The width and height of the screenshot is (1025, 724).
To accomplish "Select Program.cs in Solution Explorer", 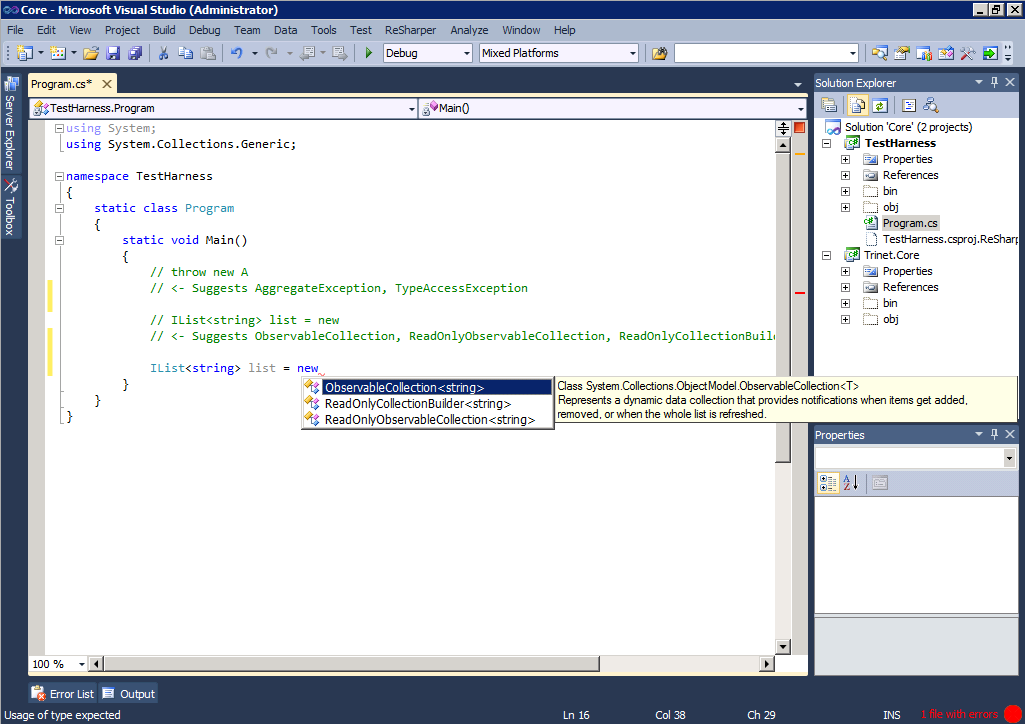I will pyautogui.click(x=909, y=223).
